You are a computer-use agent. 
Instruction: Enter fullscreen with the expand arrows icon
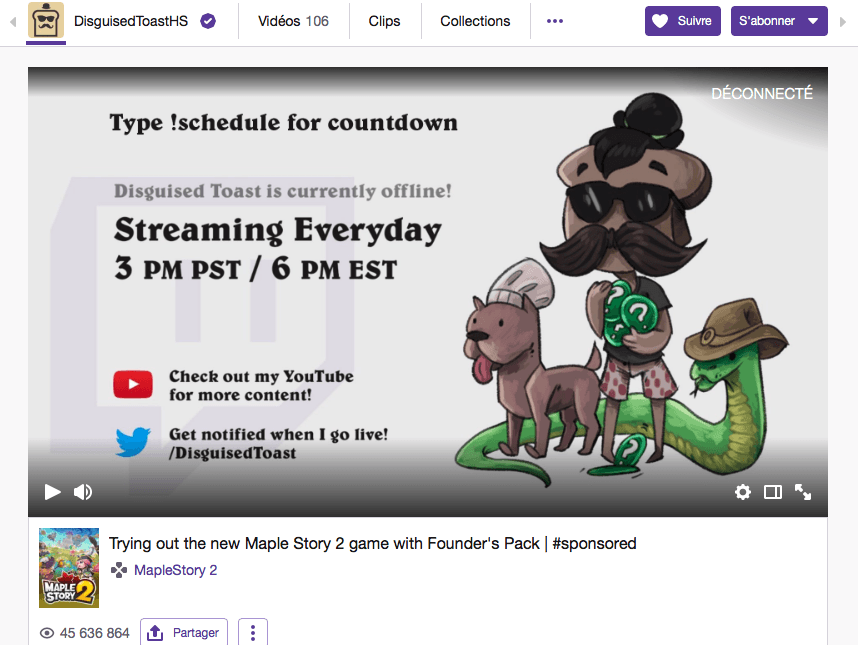(803, 492)
